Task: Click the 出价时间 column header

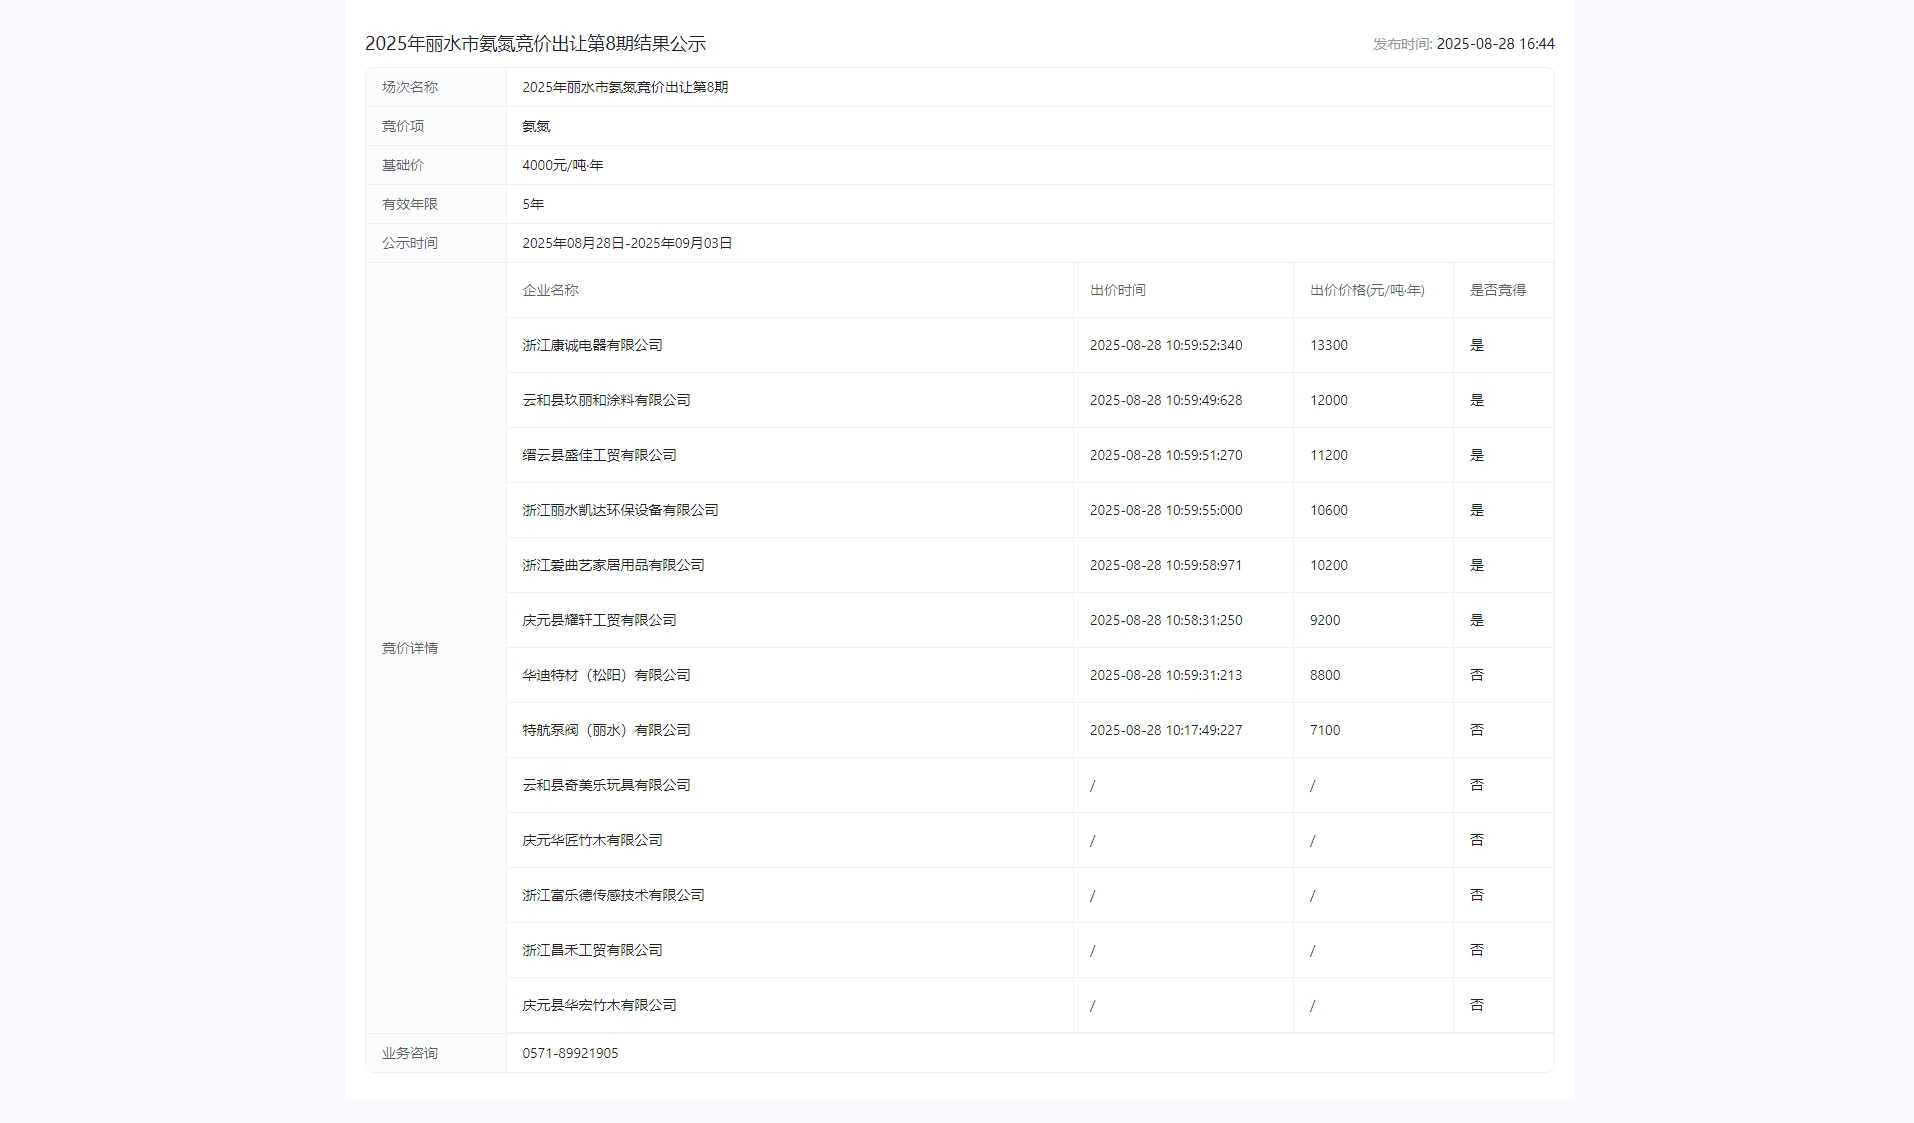Action: [1117, 290]
